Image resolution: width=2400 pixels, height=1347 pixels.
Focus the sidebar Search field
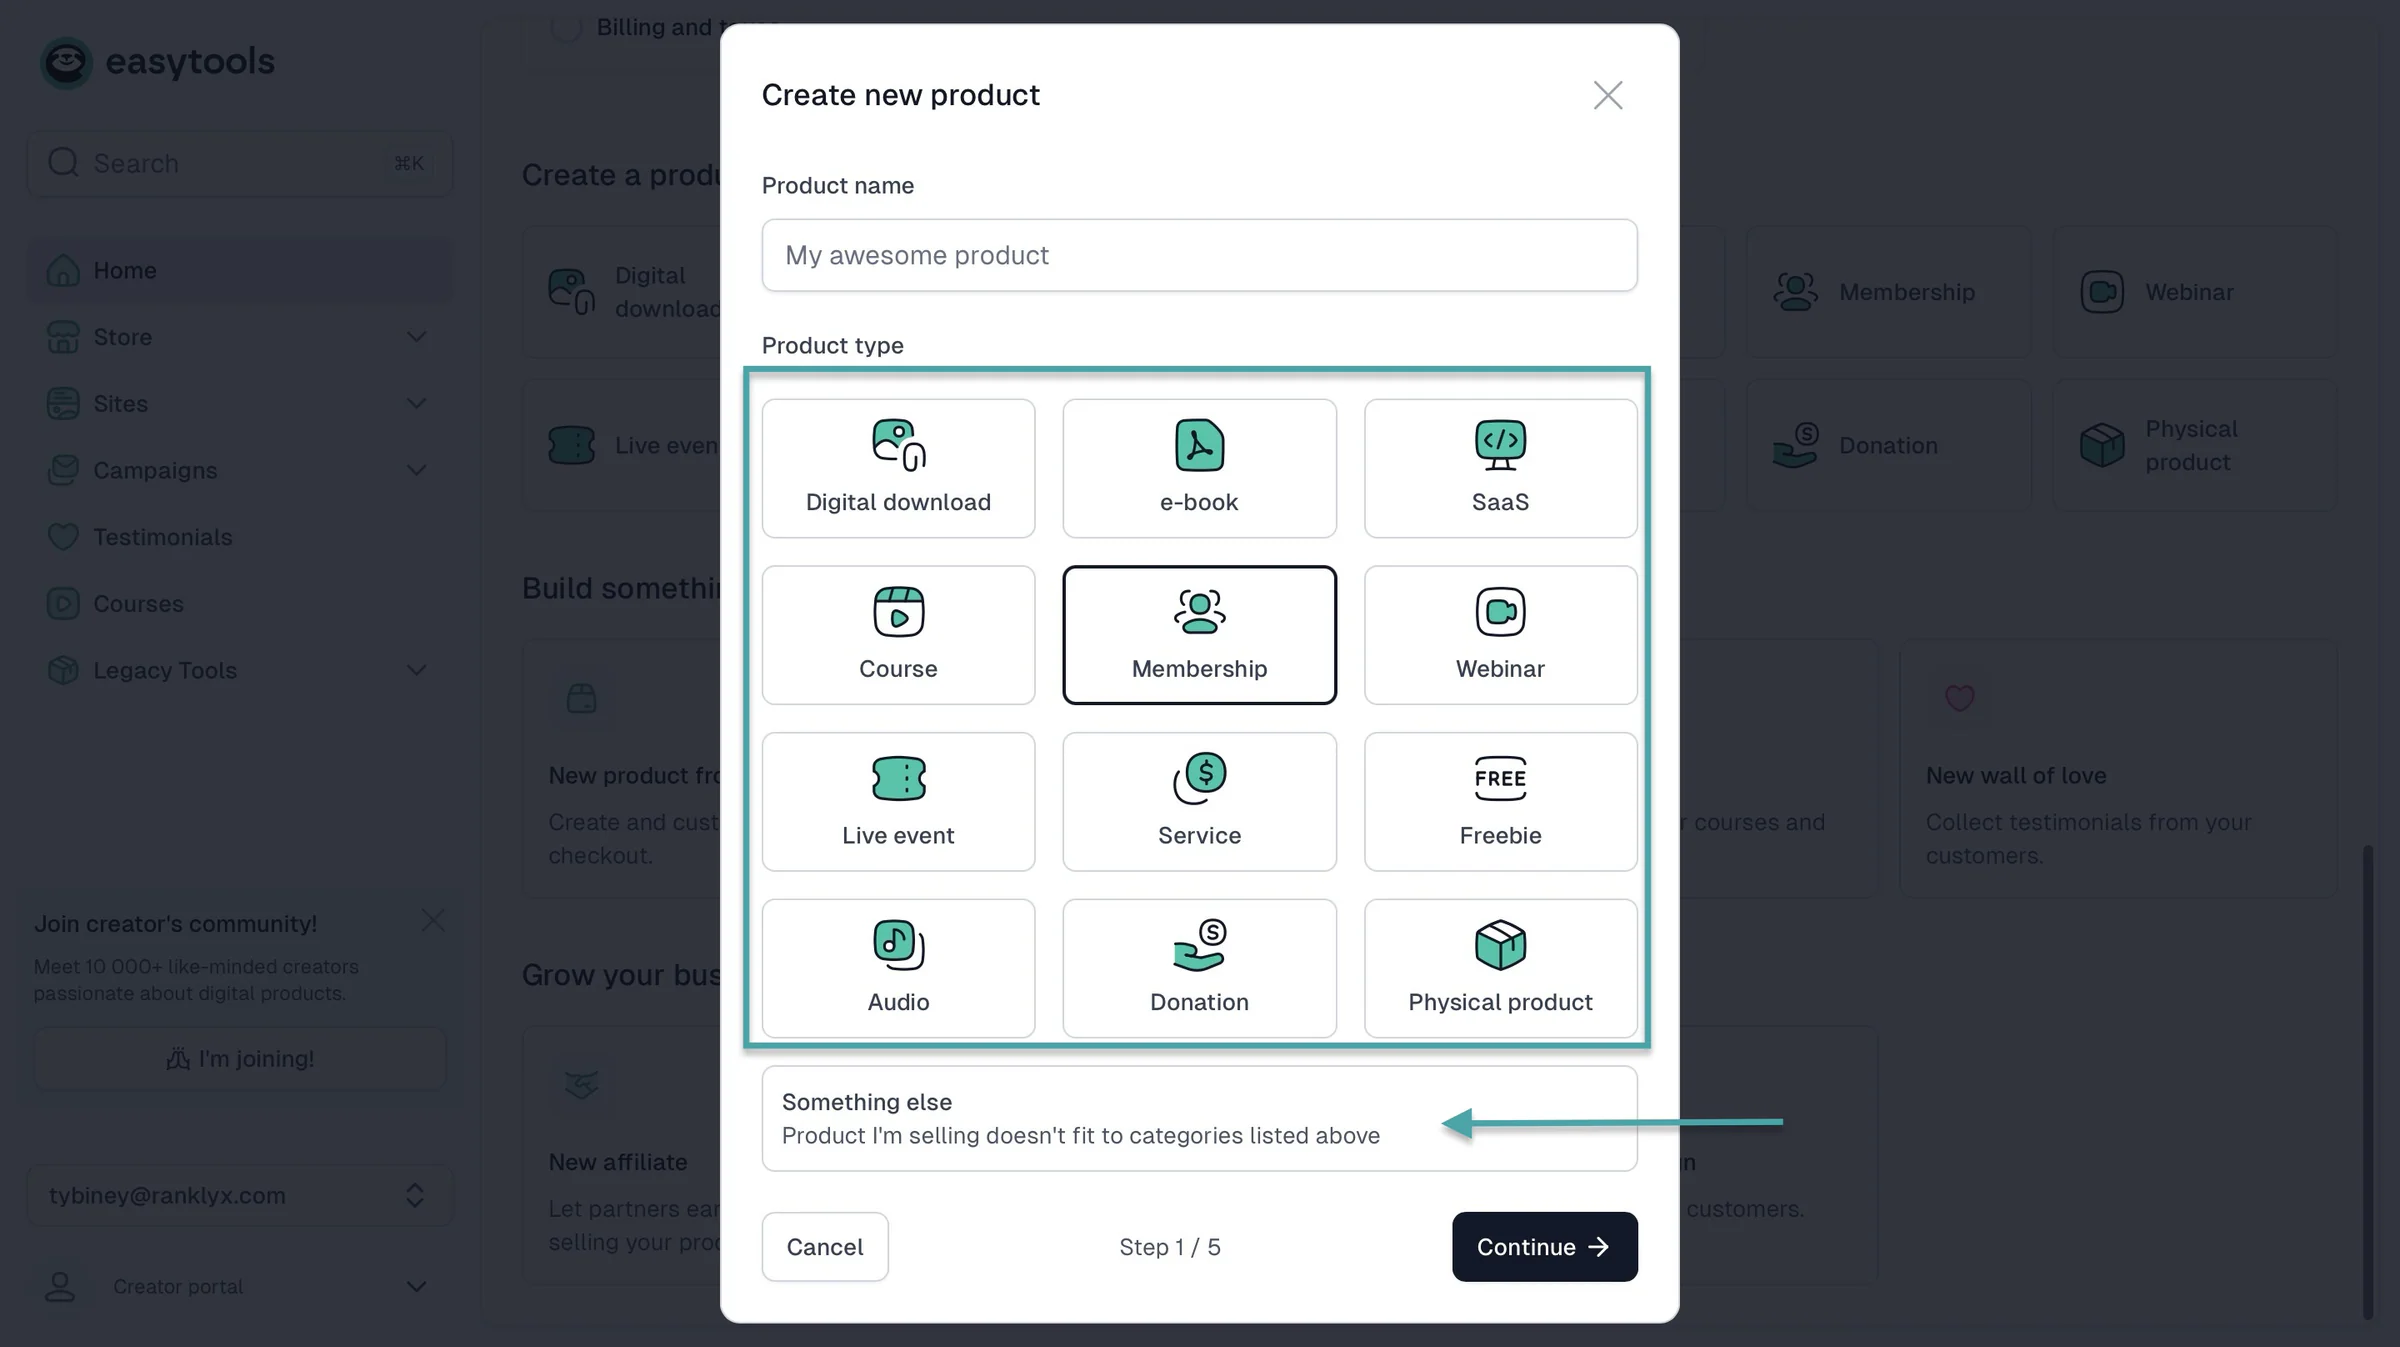240,163
